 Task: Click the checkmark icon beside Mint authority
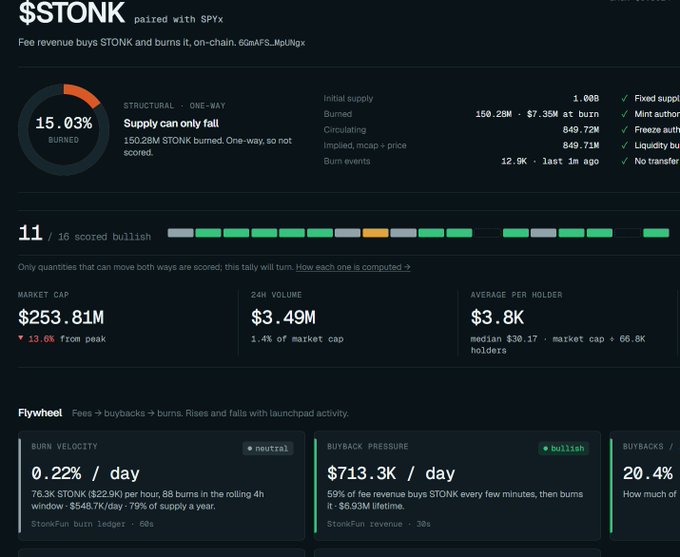click(x=624, y=114)
